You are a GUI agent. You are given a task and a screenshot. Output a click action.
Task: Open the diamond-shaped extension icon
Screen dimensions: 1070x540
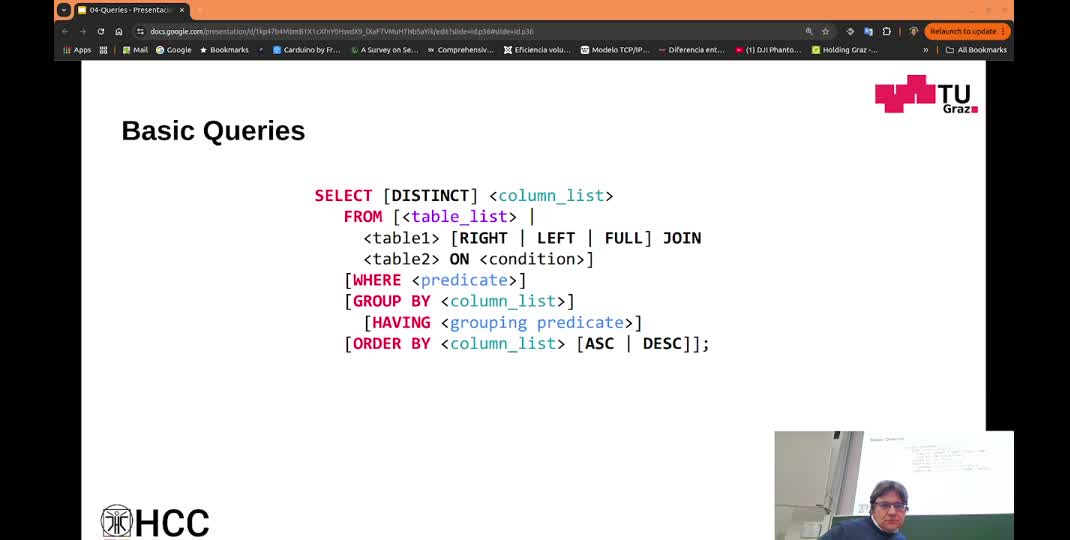850,31
